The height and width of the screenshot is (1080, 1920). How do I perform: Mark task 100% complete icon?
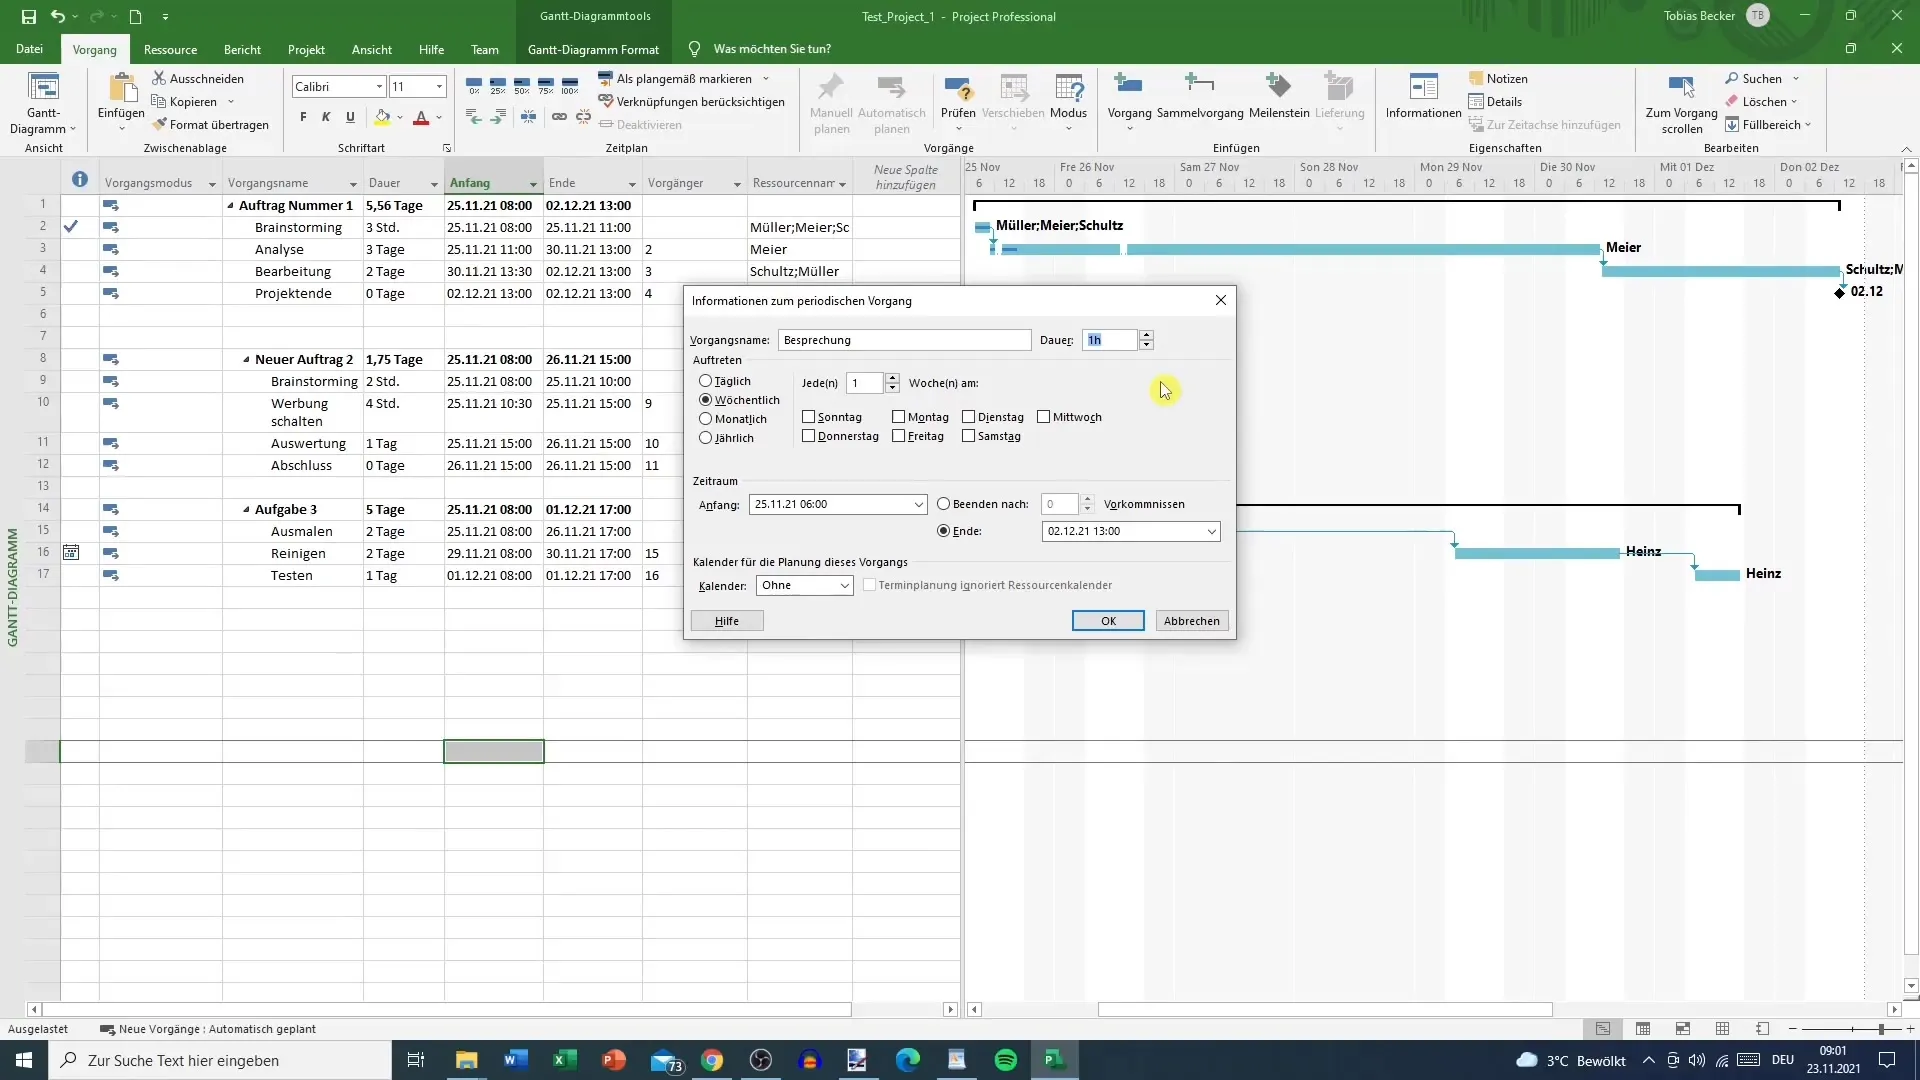click(570, 86)
